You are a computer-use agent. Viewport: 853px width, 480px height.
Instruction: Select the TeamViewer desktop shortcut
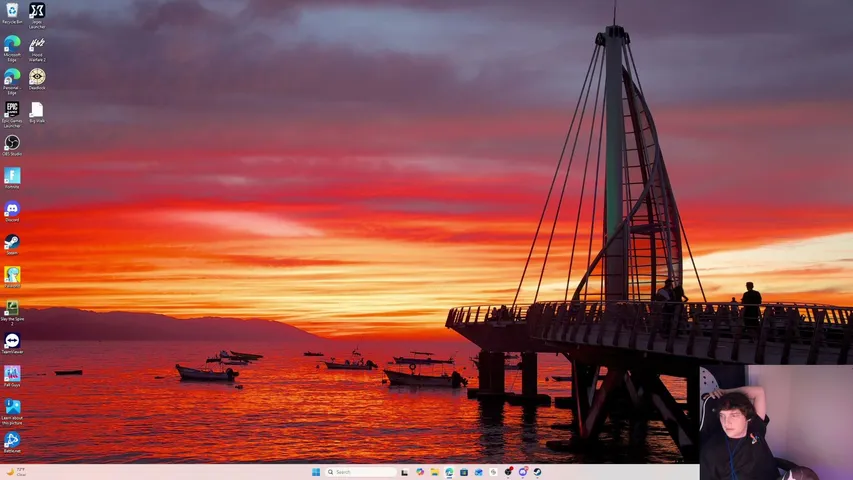pos(12,343)
